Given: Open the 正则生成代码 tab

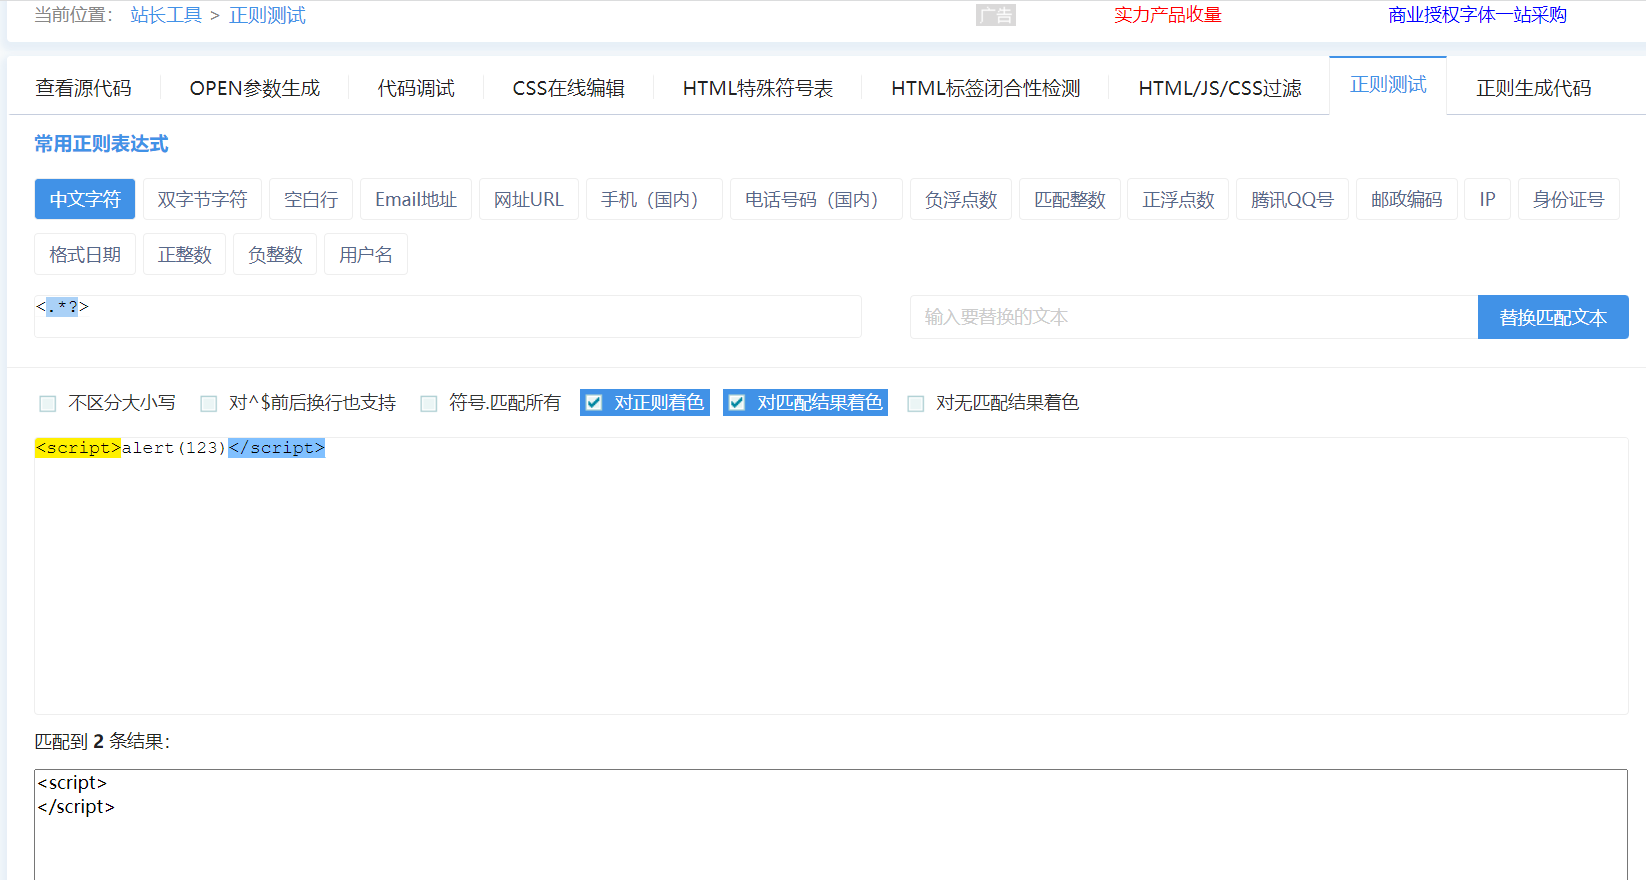Looking at the screenshot, I should (1534, 88).
